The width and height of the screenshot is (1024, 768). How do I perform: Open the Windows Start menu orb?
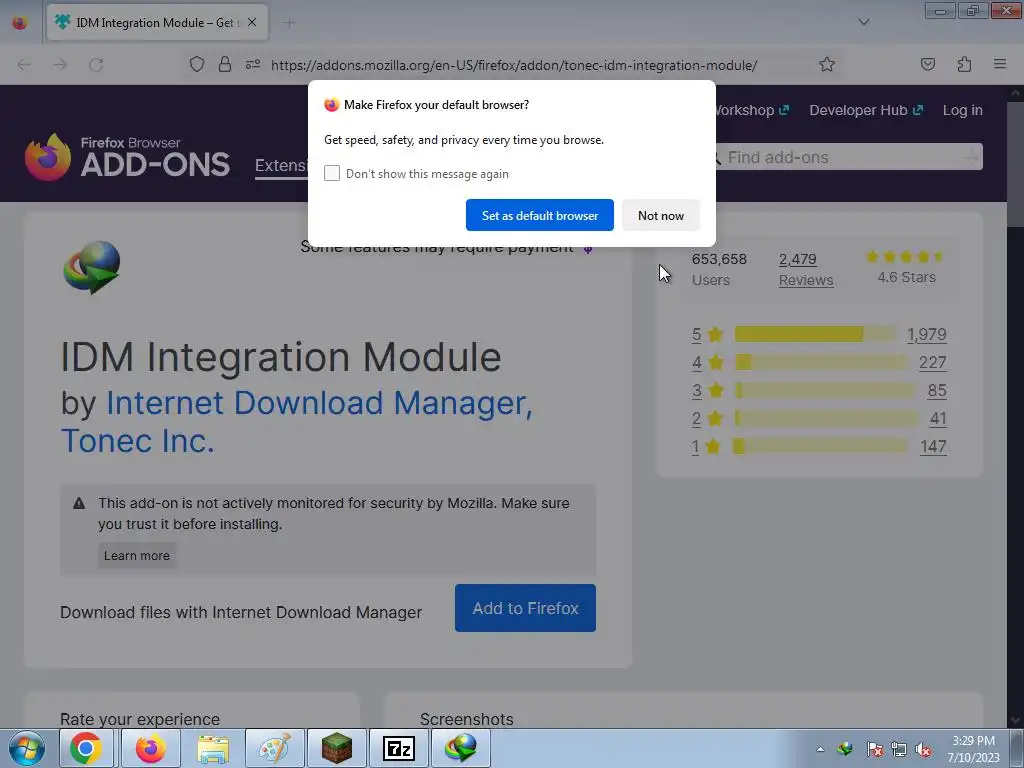pos(26,748)
